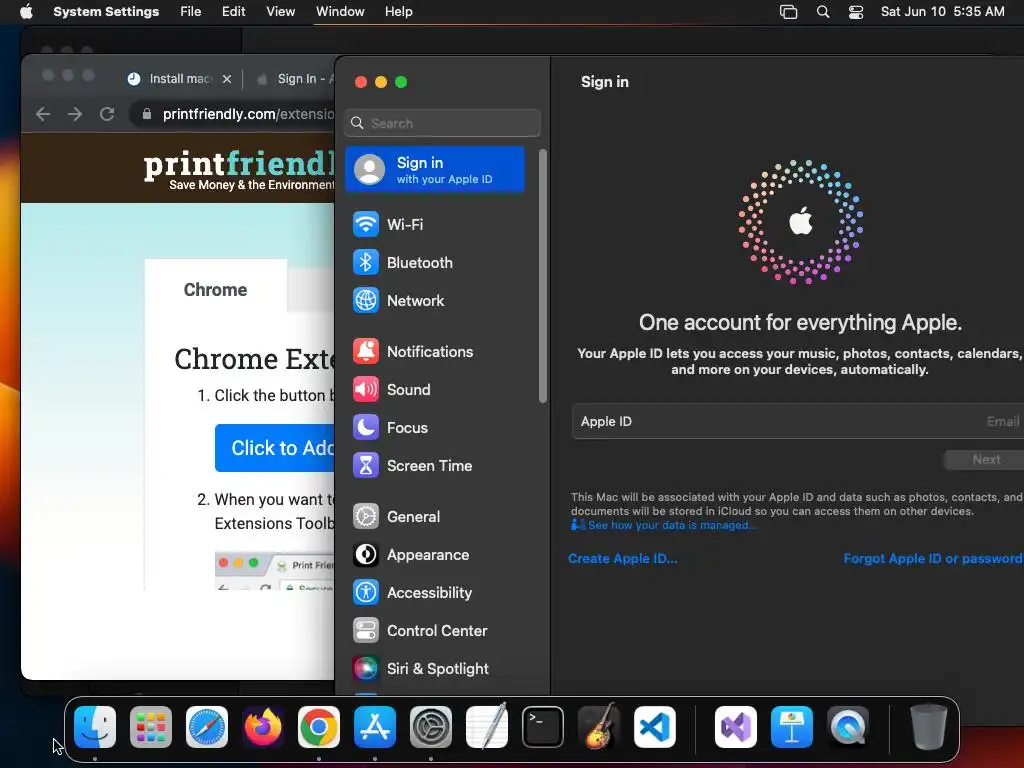Click the Apple ID email field
The height and width of the screenshot is (768, 1024).
pos(797,421)
